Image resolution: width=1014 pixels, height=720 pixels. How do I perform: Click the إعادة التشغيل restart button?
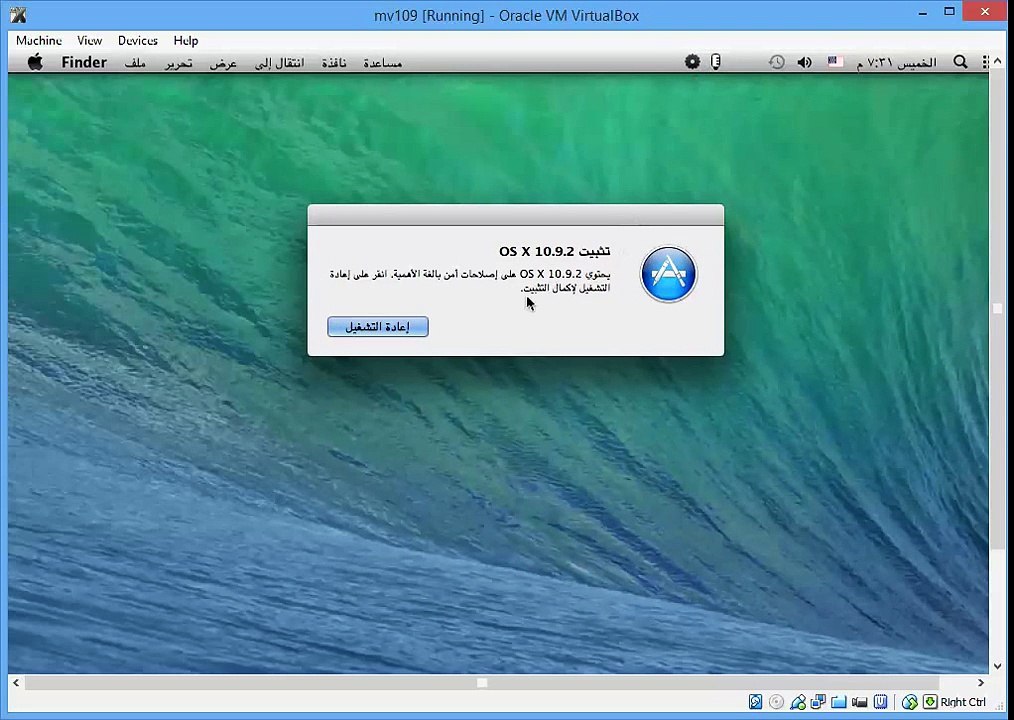tap(378, 327)
